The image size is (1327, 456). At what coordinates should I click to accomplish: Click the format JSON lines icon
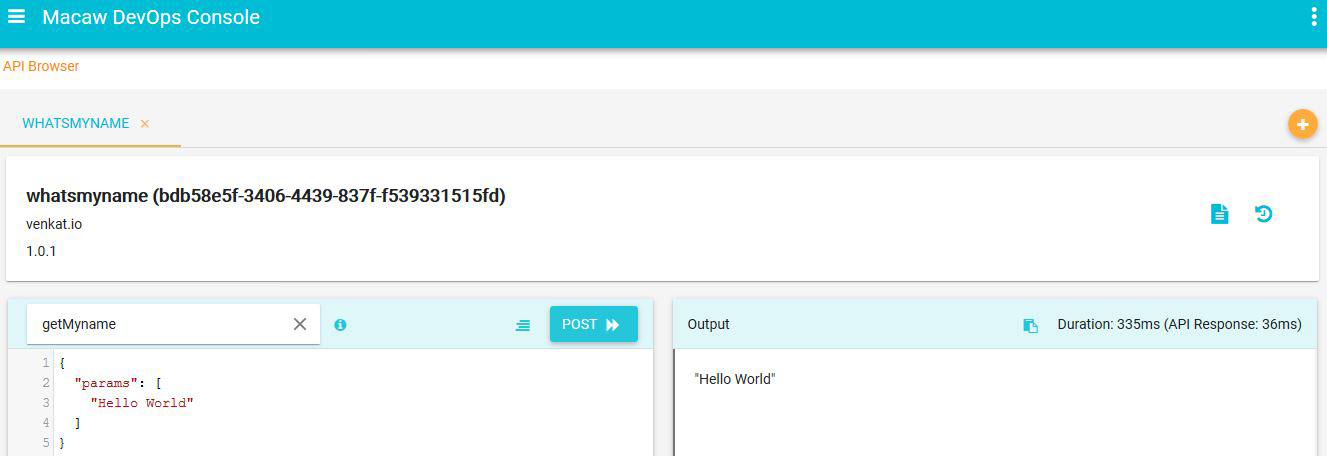(523, 325)
